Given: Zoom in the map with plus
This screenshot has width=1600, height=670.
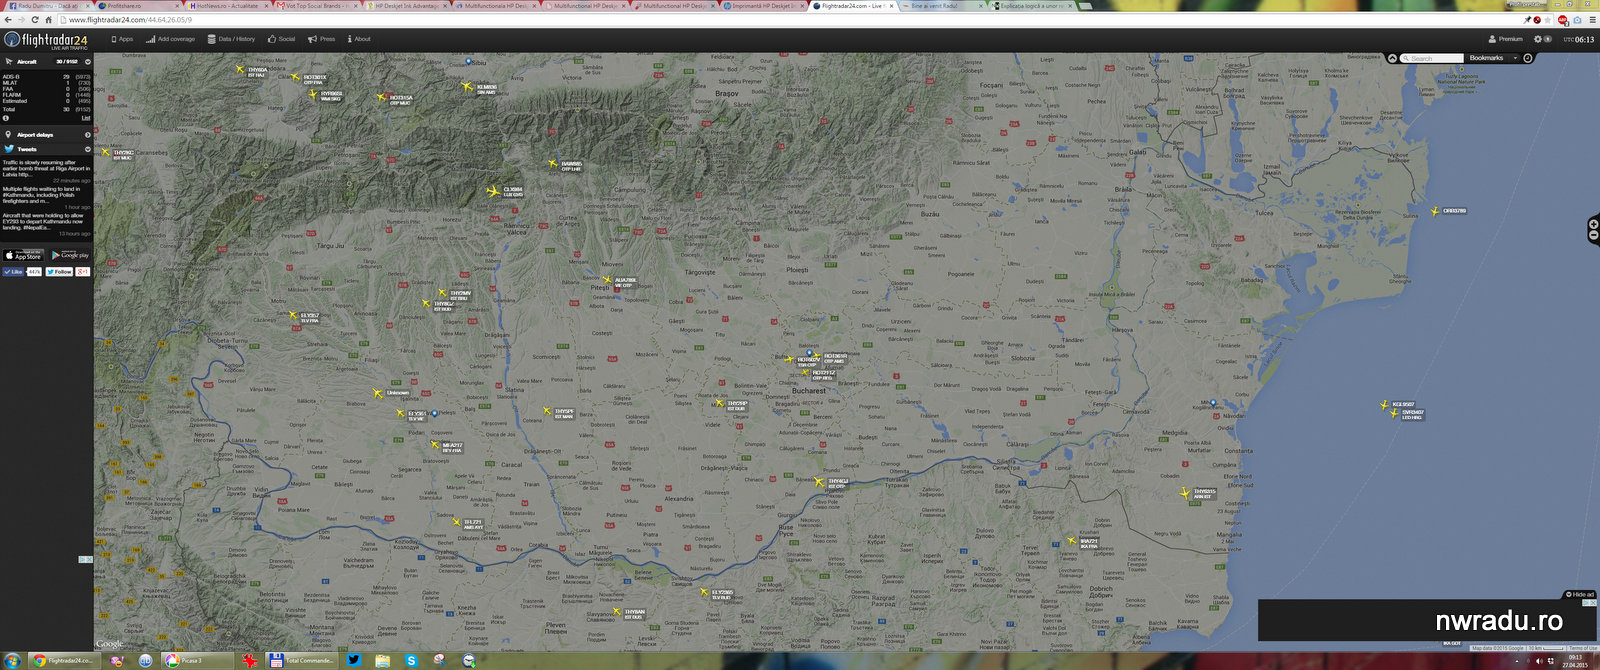Looking at the screenshot, I should point(1594,225).
